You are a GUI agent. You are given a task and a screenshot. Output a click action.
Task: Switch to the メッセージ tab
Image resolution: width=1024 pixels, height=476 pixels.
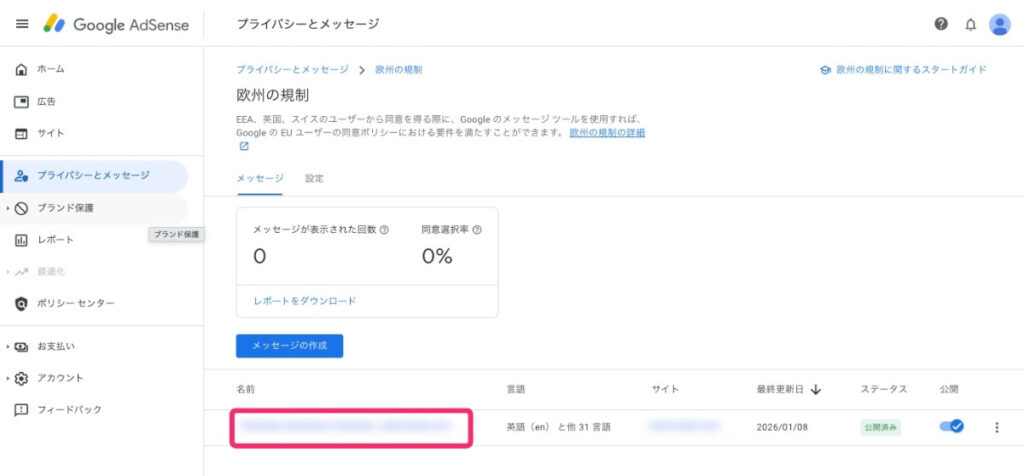260,178
